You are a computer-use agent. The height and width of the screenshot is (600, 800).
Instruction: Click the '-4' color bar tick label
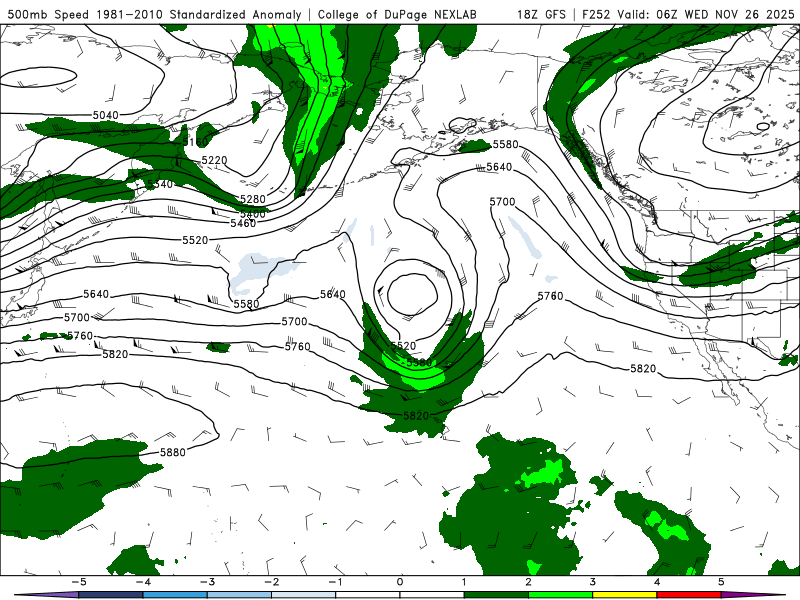tap(143, 582)
